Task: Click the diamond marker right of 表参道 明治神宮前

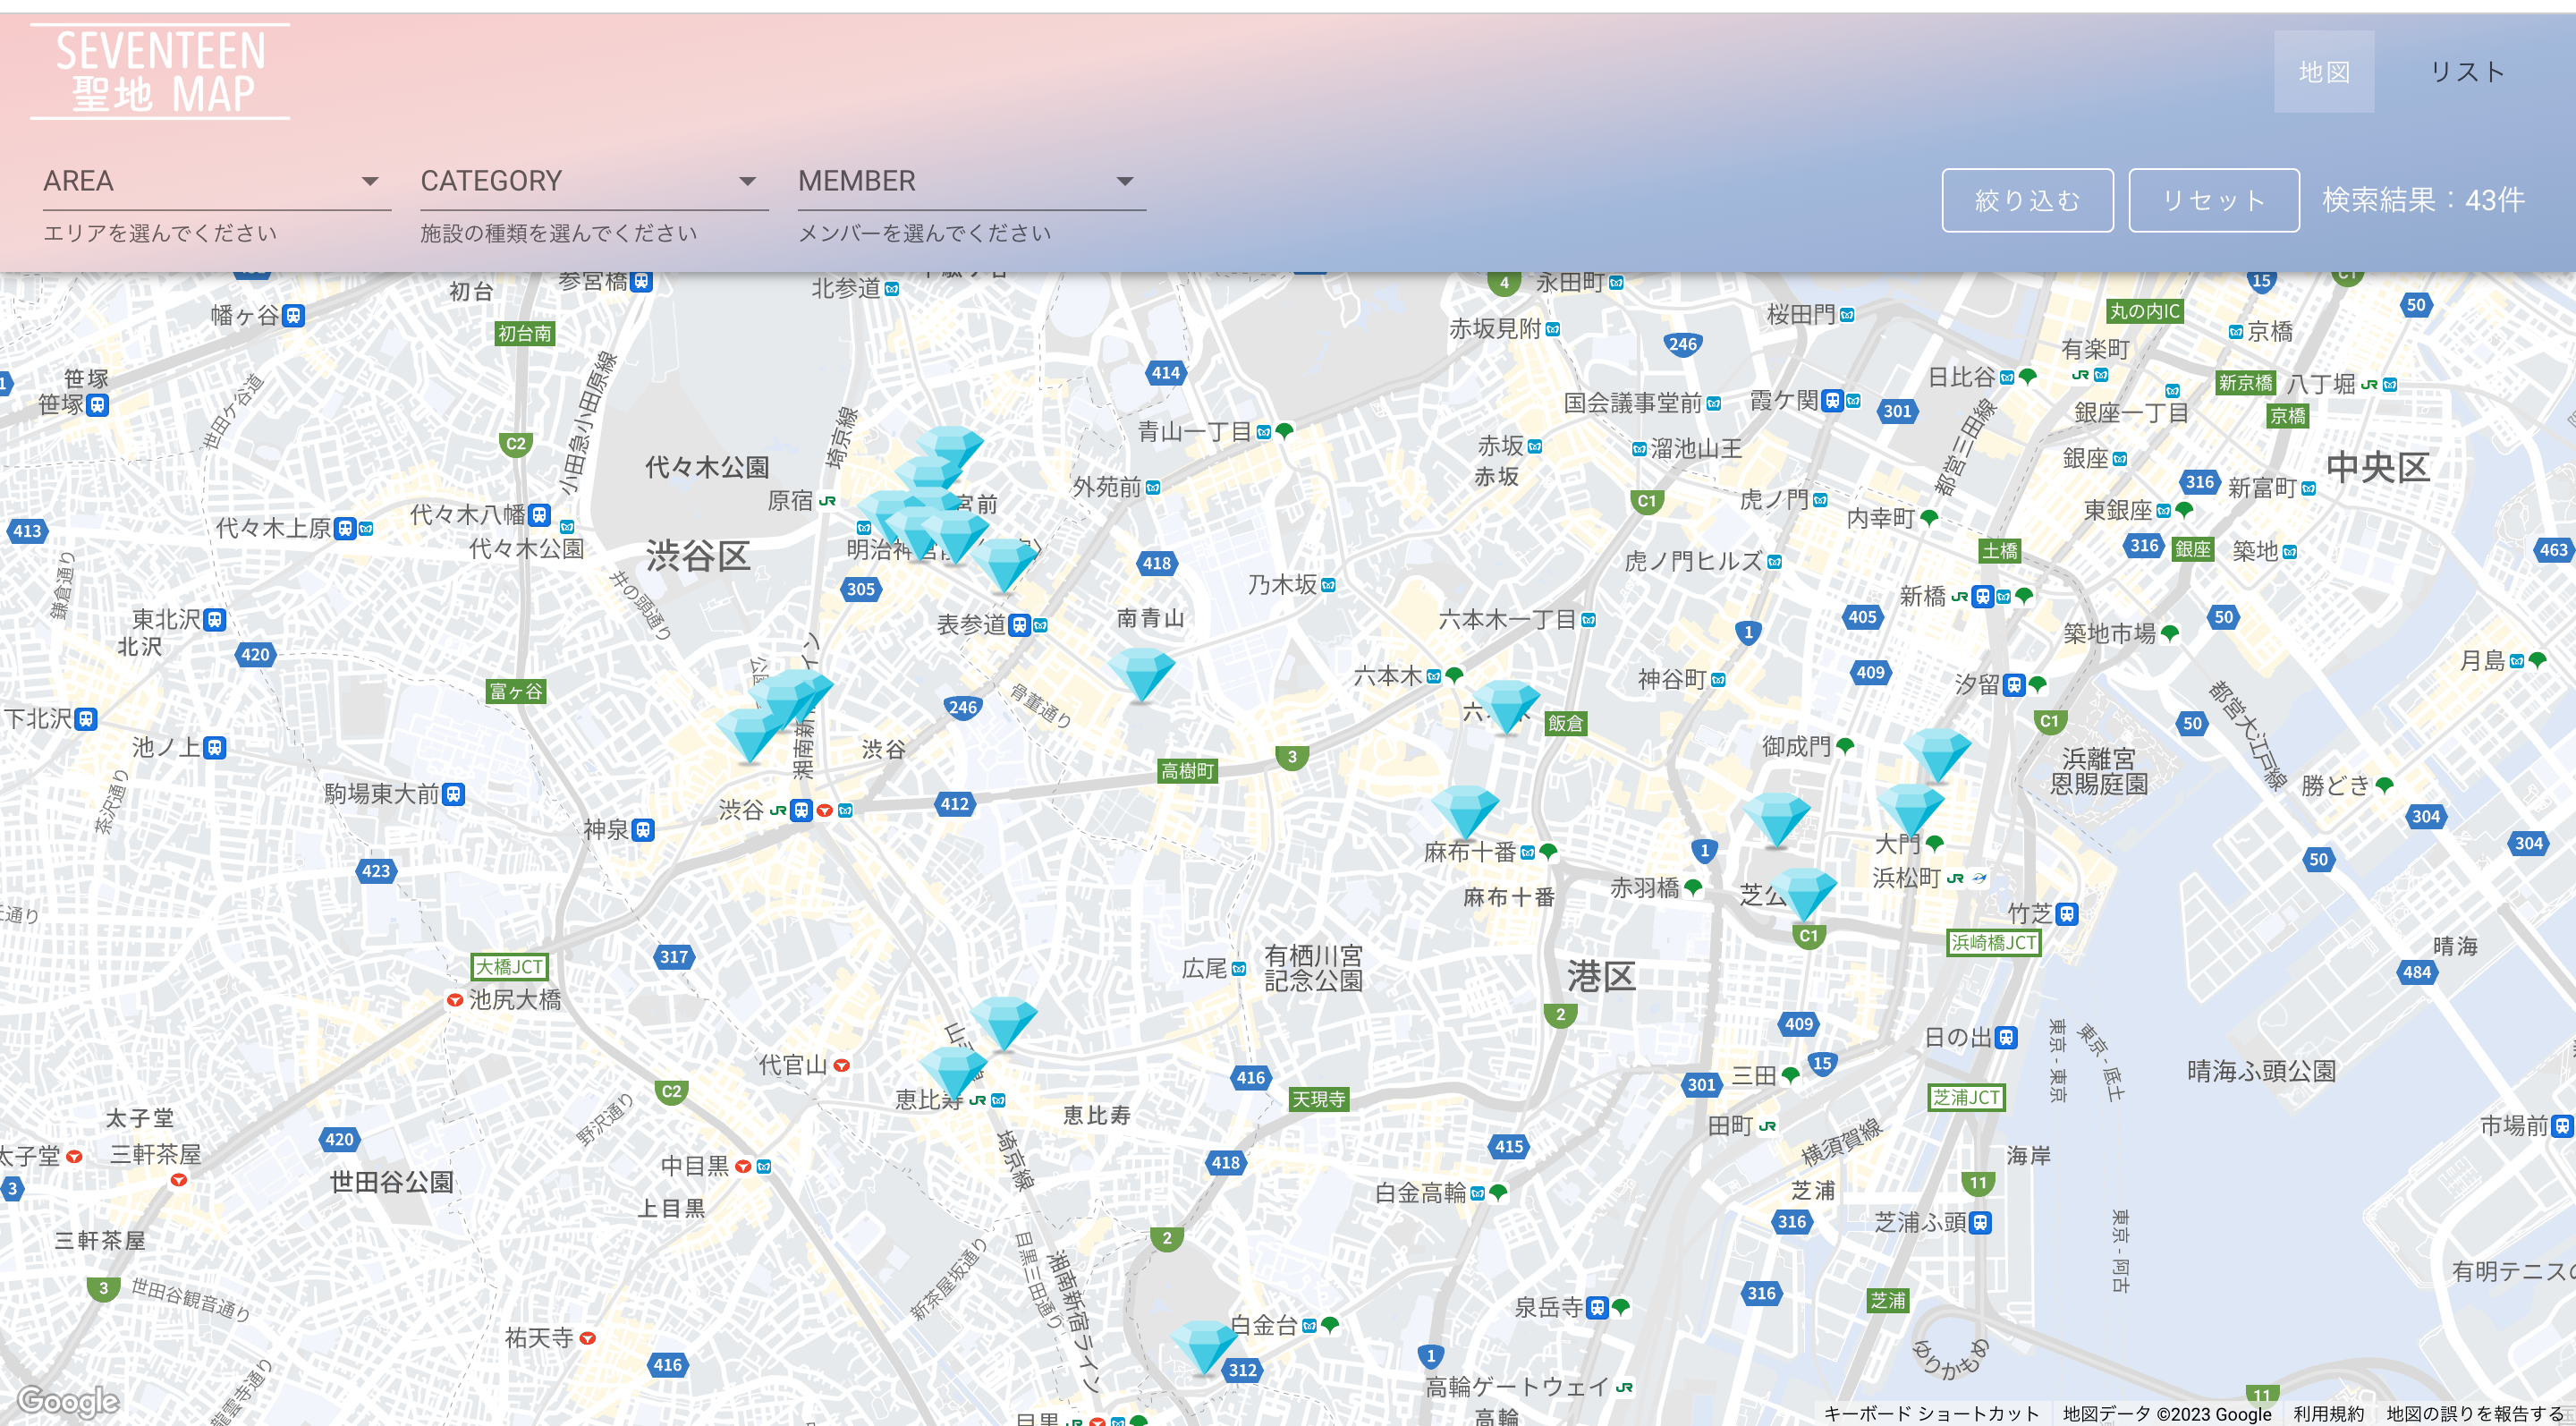Action: click(1004, 564)
